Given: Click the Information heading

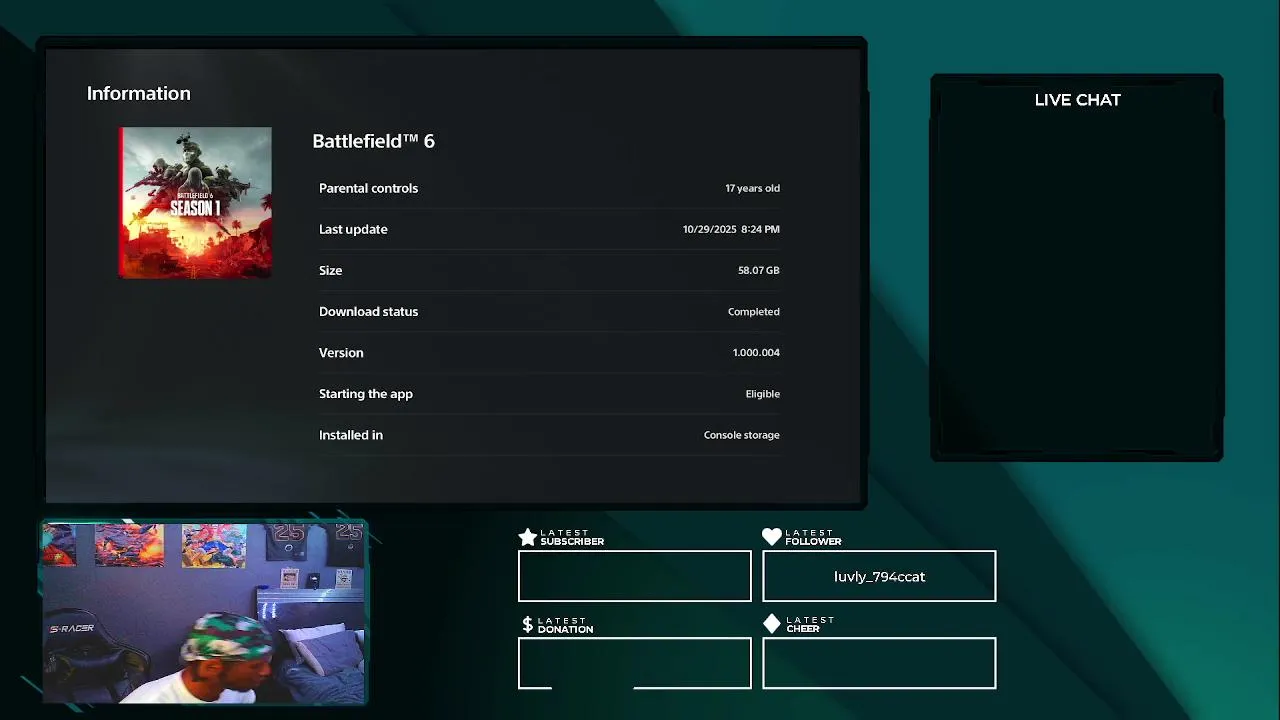Looking at the screenshot, I should pyautogui.click(x=138, y=93).
